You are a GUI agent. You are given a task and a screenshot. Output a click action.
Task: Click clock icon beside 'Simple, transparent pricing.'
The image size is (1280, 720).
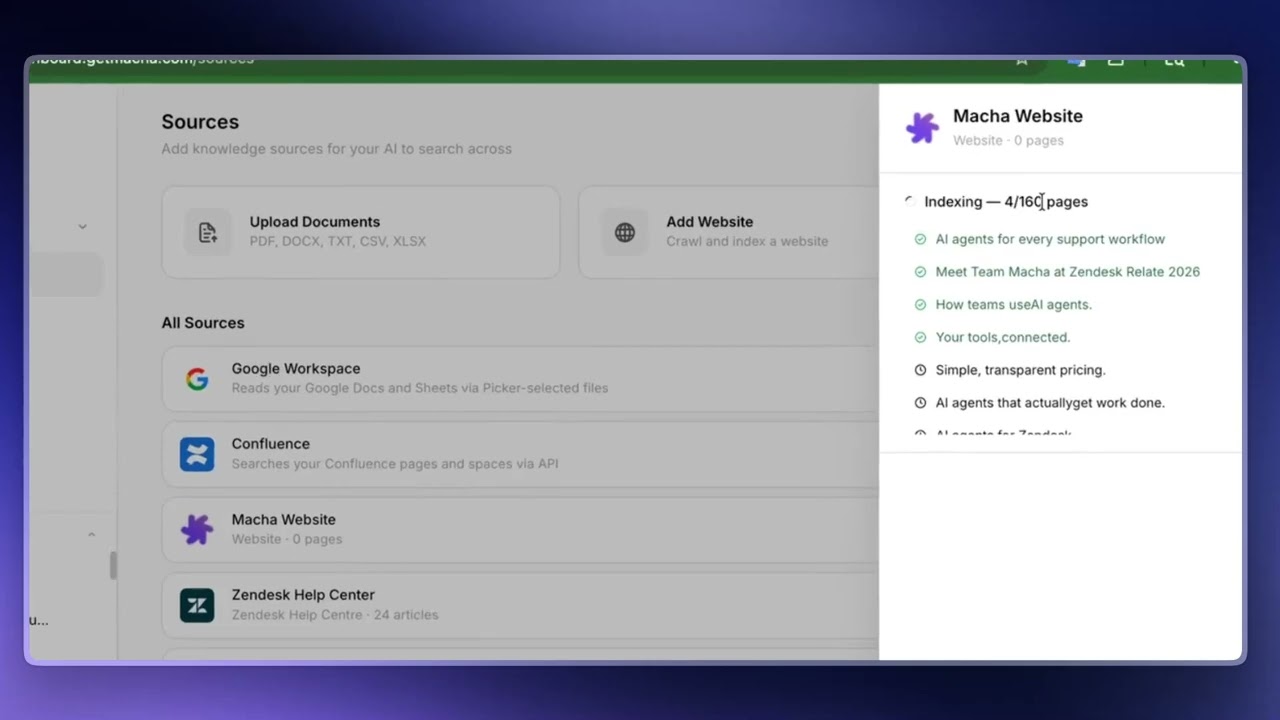point(920,370)
